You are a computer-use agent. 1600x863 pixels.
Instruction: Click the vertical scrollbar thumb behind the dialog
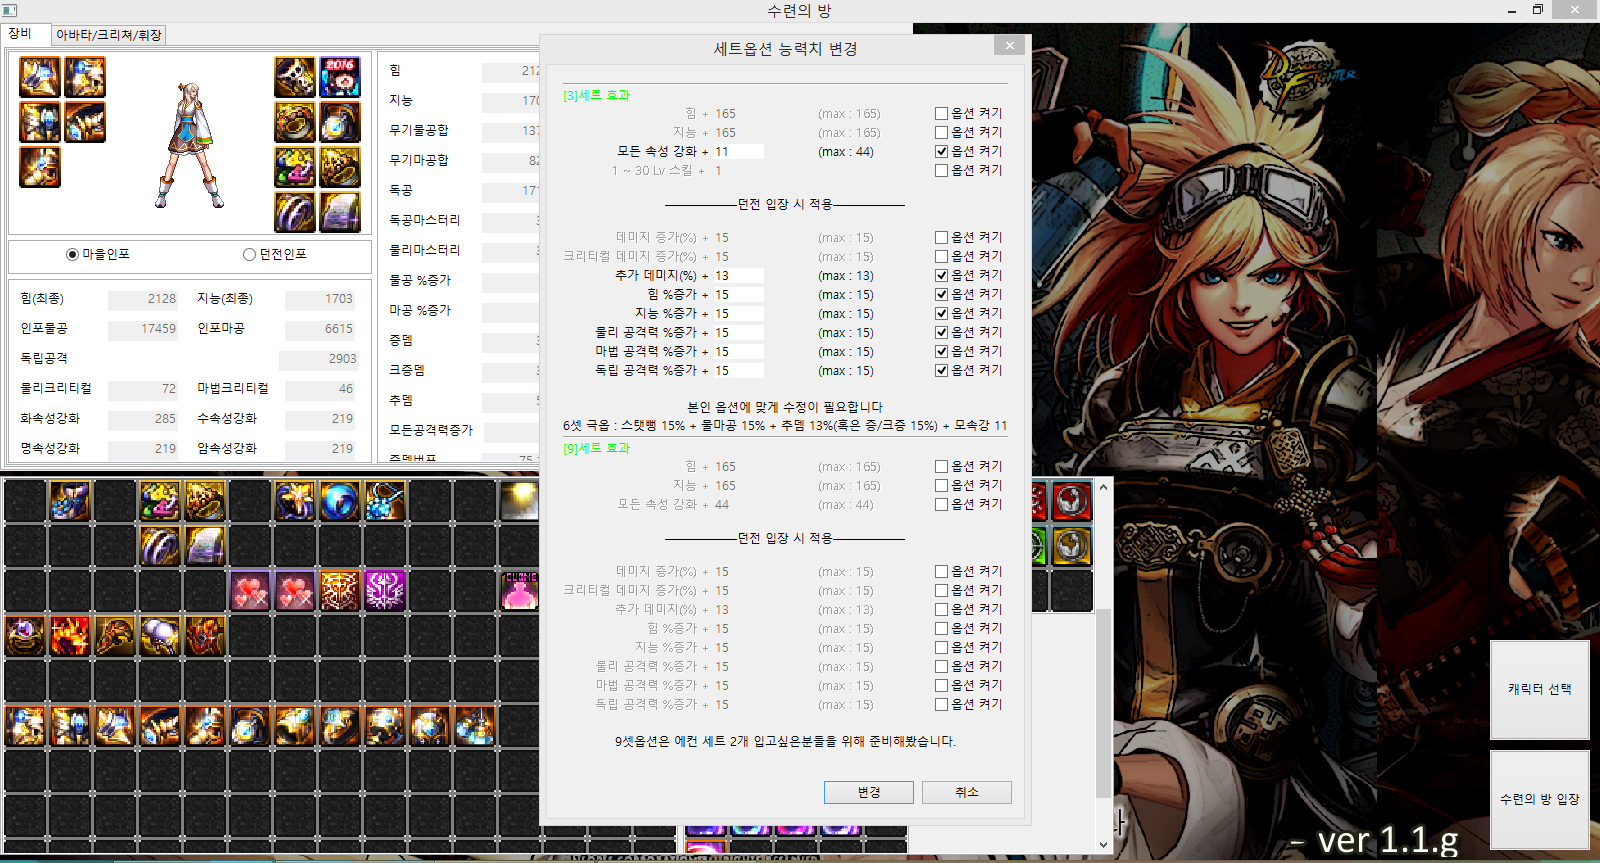(1104, 703)
